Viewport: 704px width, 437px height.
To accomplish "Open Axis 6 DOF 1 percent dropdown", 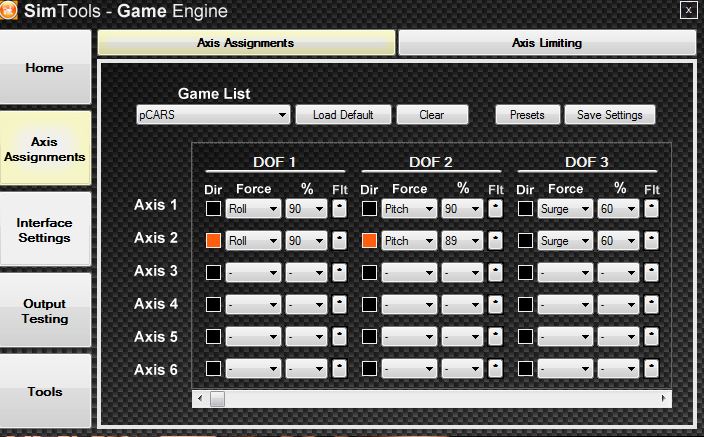I will coord(306,369).
